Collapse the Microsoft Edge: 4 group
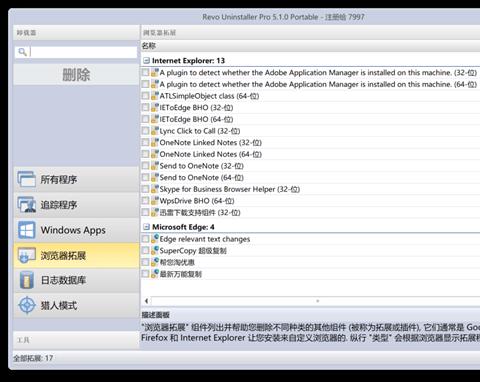This screenshot has height=382, width=480. 146,227
